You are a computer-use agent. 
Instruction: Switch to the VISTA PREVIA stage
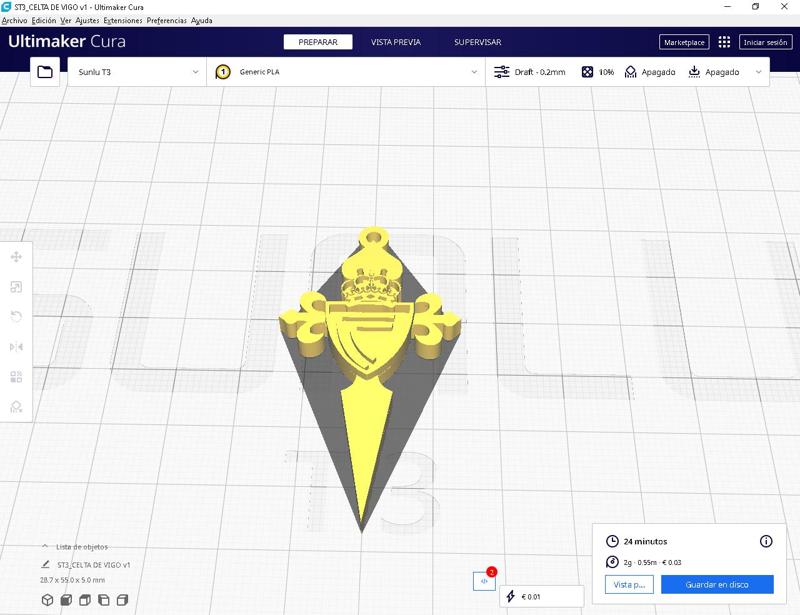(396, 42)
